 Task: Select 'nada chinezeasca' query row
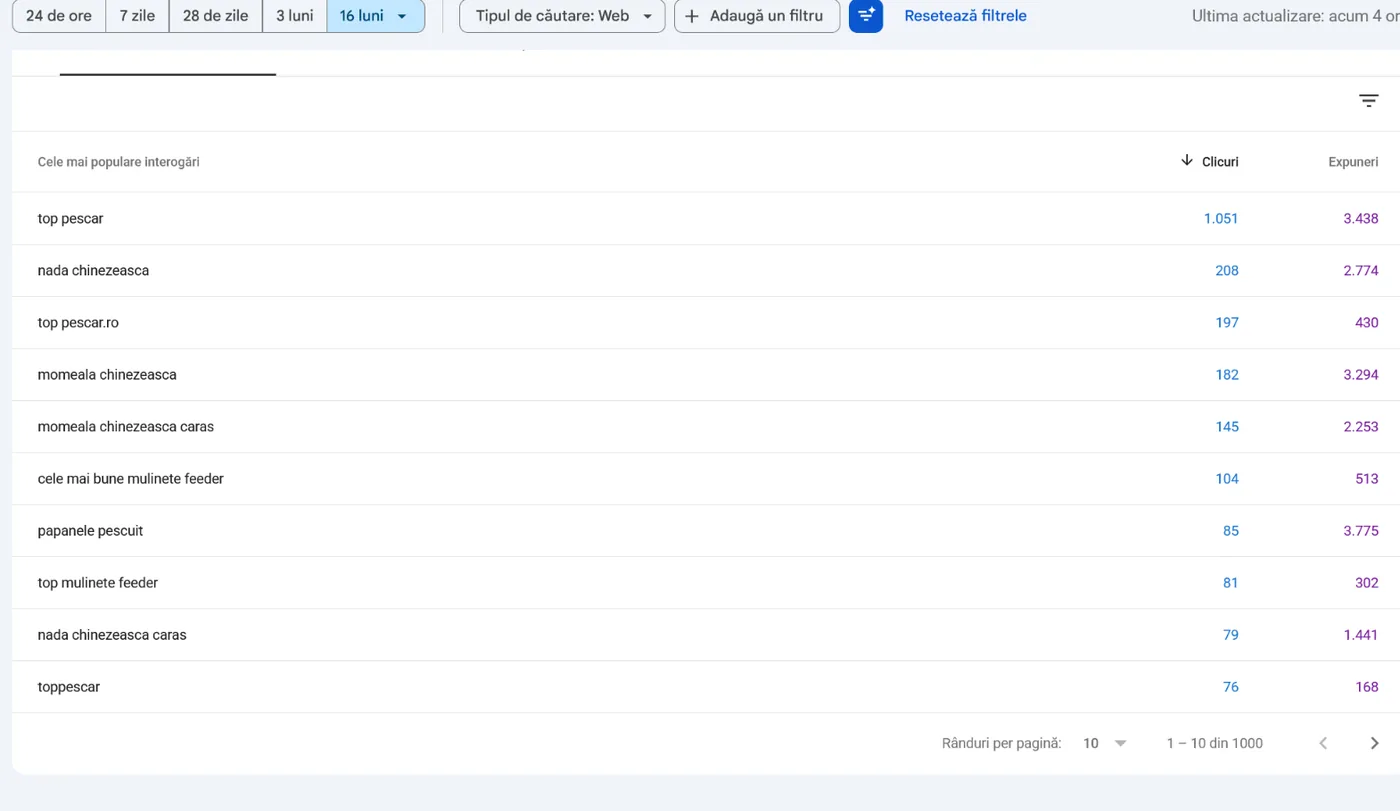[x=706, y=270]
